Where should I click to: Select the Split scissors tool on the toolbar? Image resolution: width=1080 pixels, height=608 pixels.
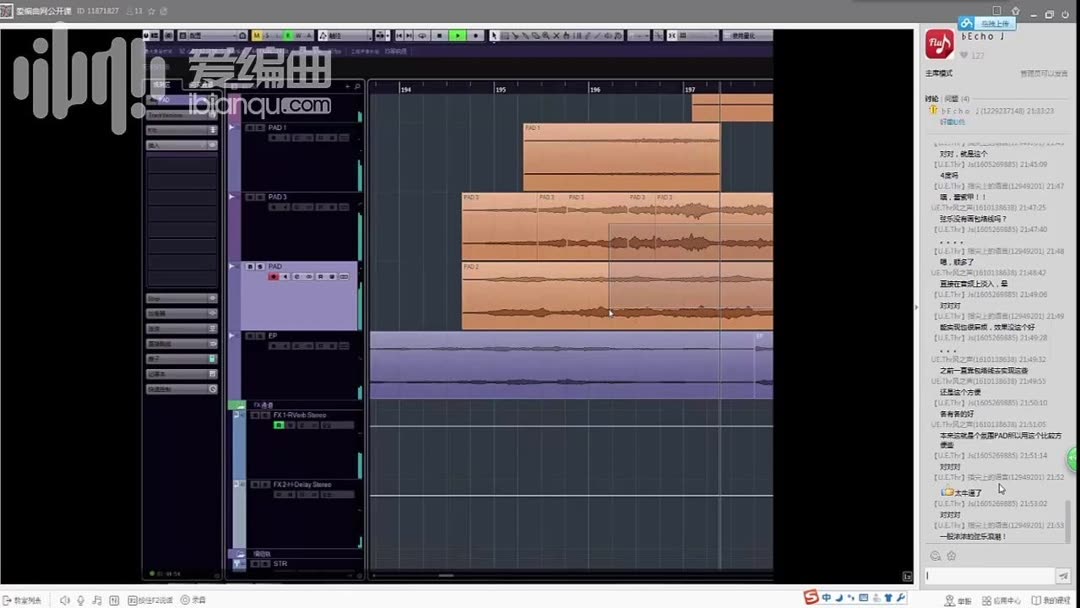(515, 35)
